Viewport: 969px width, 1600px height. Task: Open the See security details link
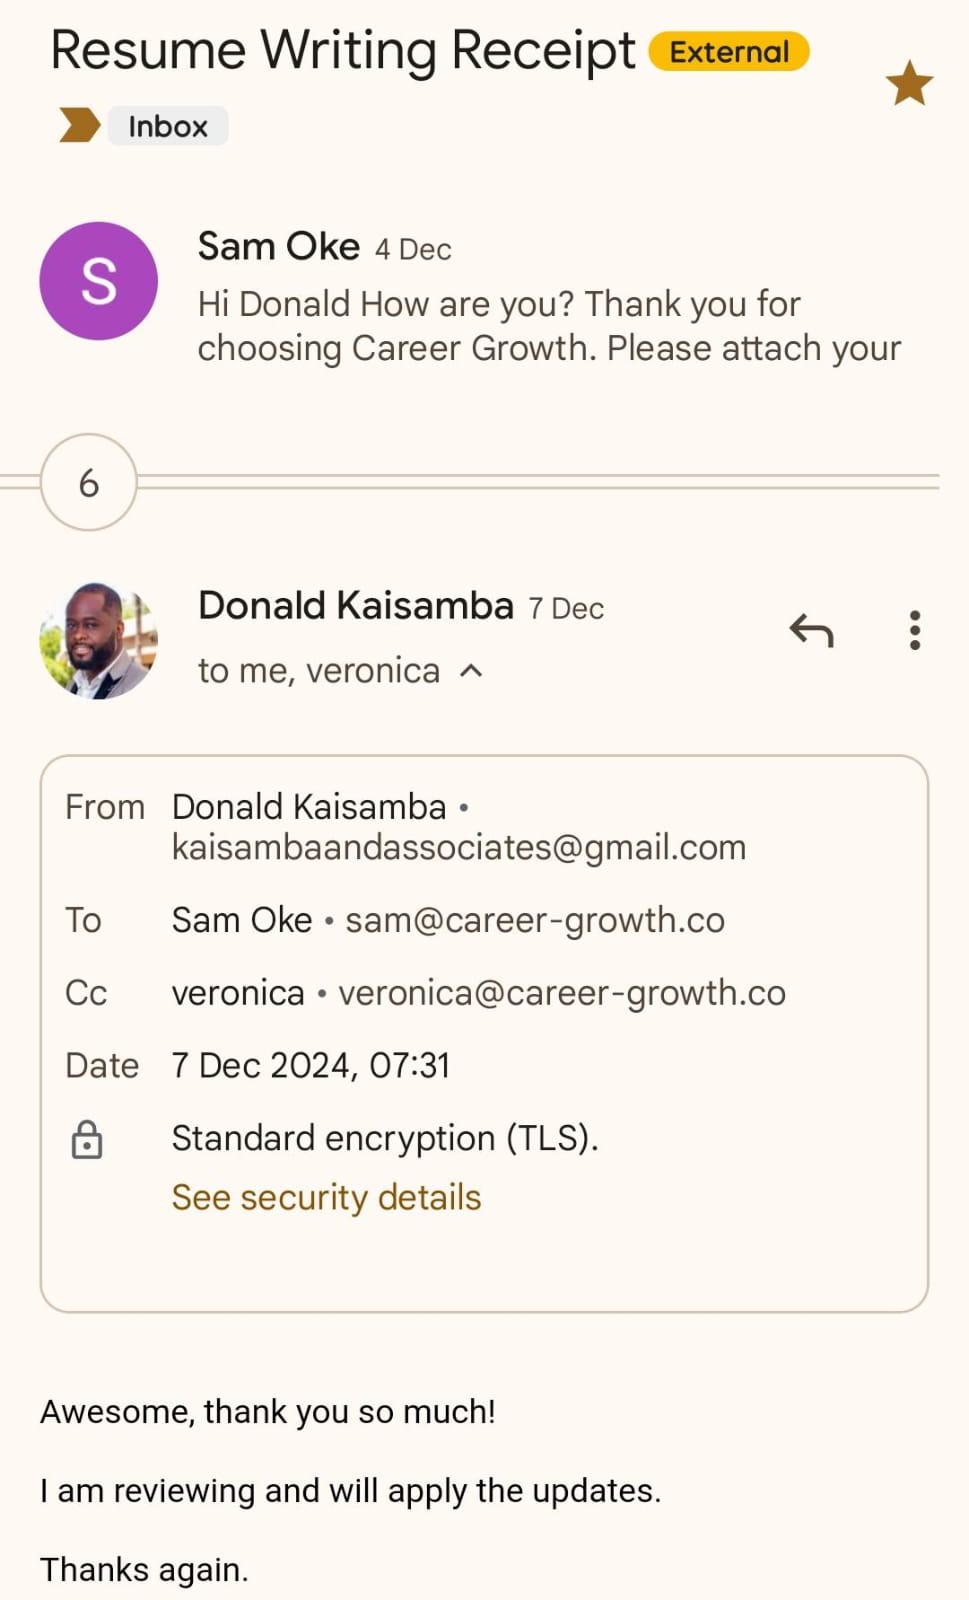coord(326,1197)
